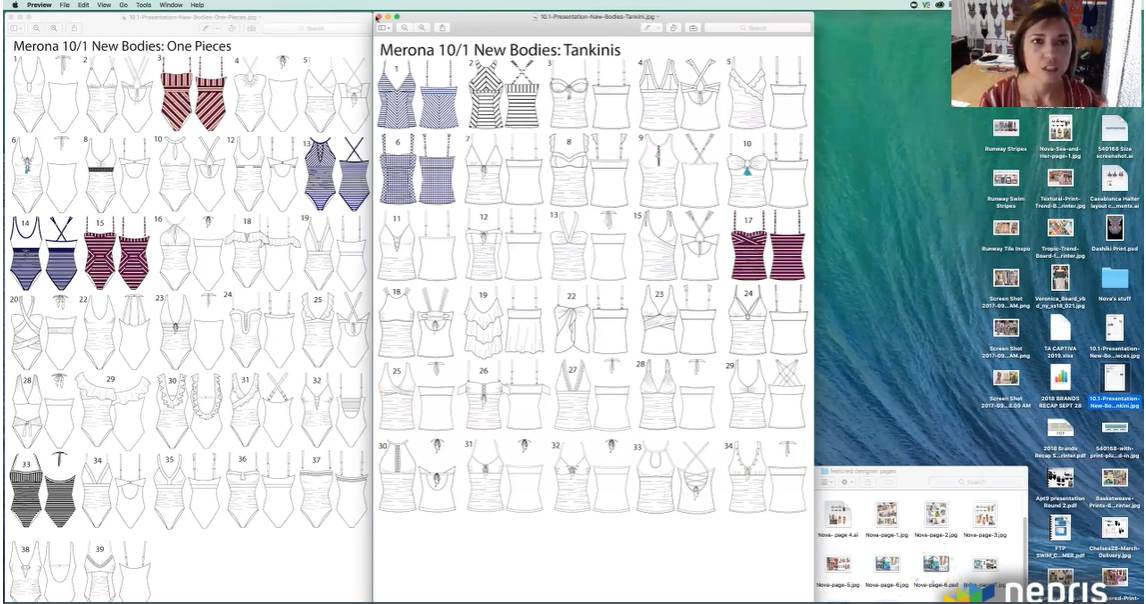Screen dimensions: 1146x604
Task: Open the Edit menu
Action: coord(83,5)
